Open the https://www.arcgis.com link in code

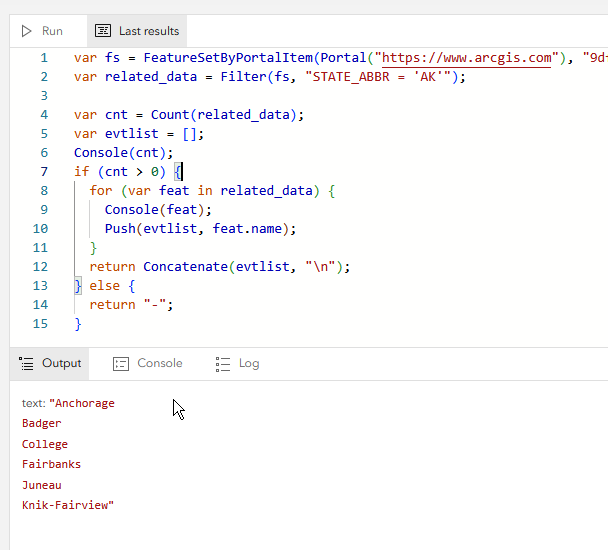466,58
